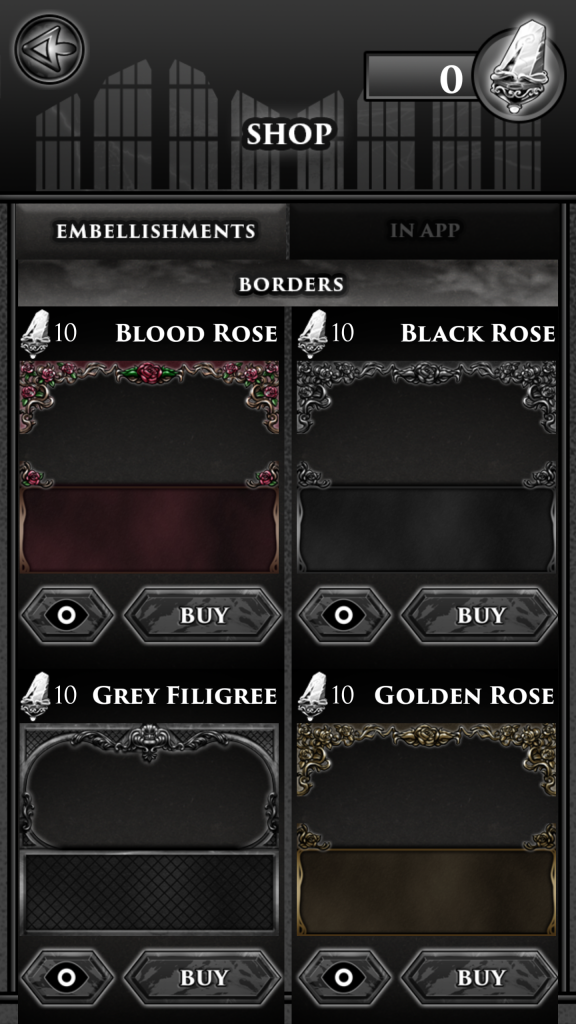Buy the Golden Rose border

pos(479,978)
